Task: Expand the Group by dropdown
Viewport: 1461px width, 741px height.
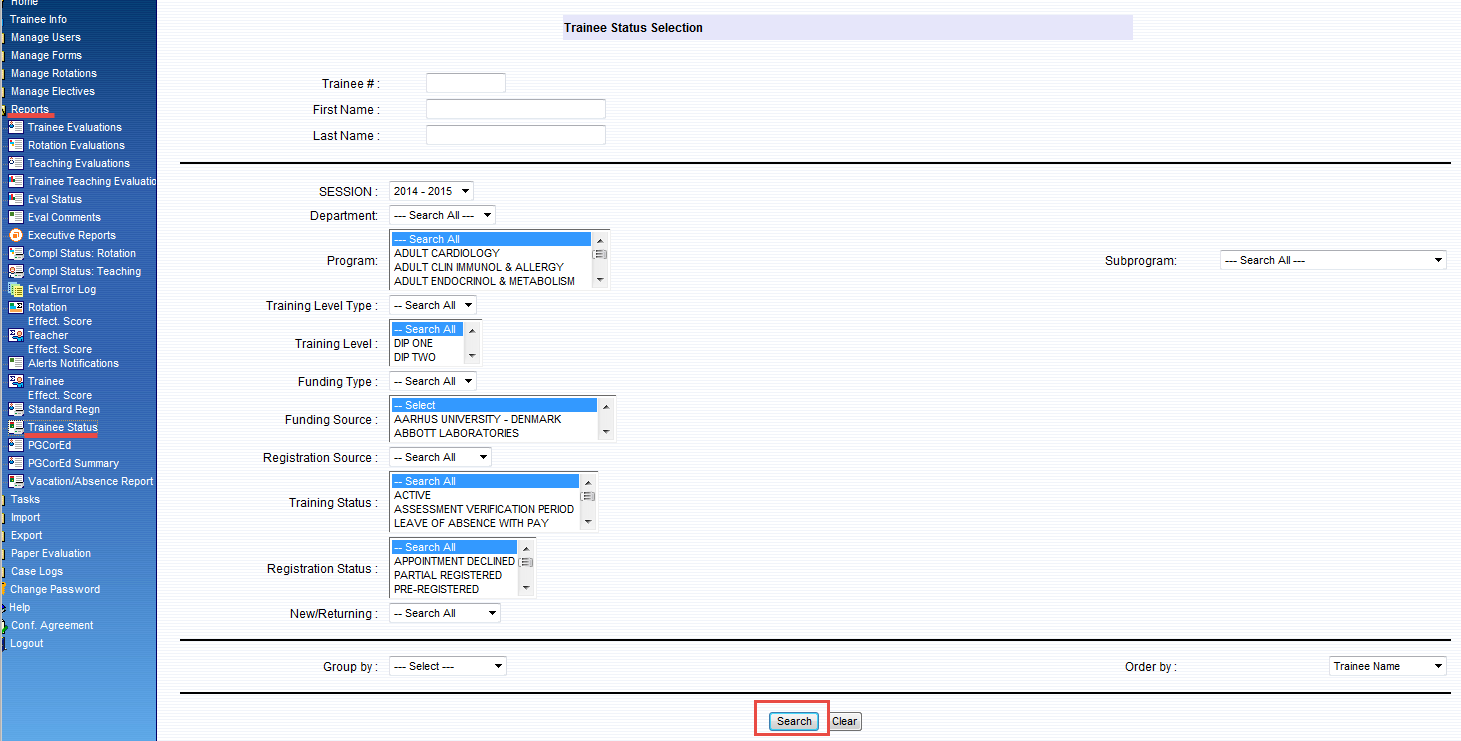Action: [x=447, y=666]
